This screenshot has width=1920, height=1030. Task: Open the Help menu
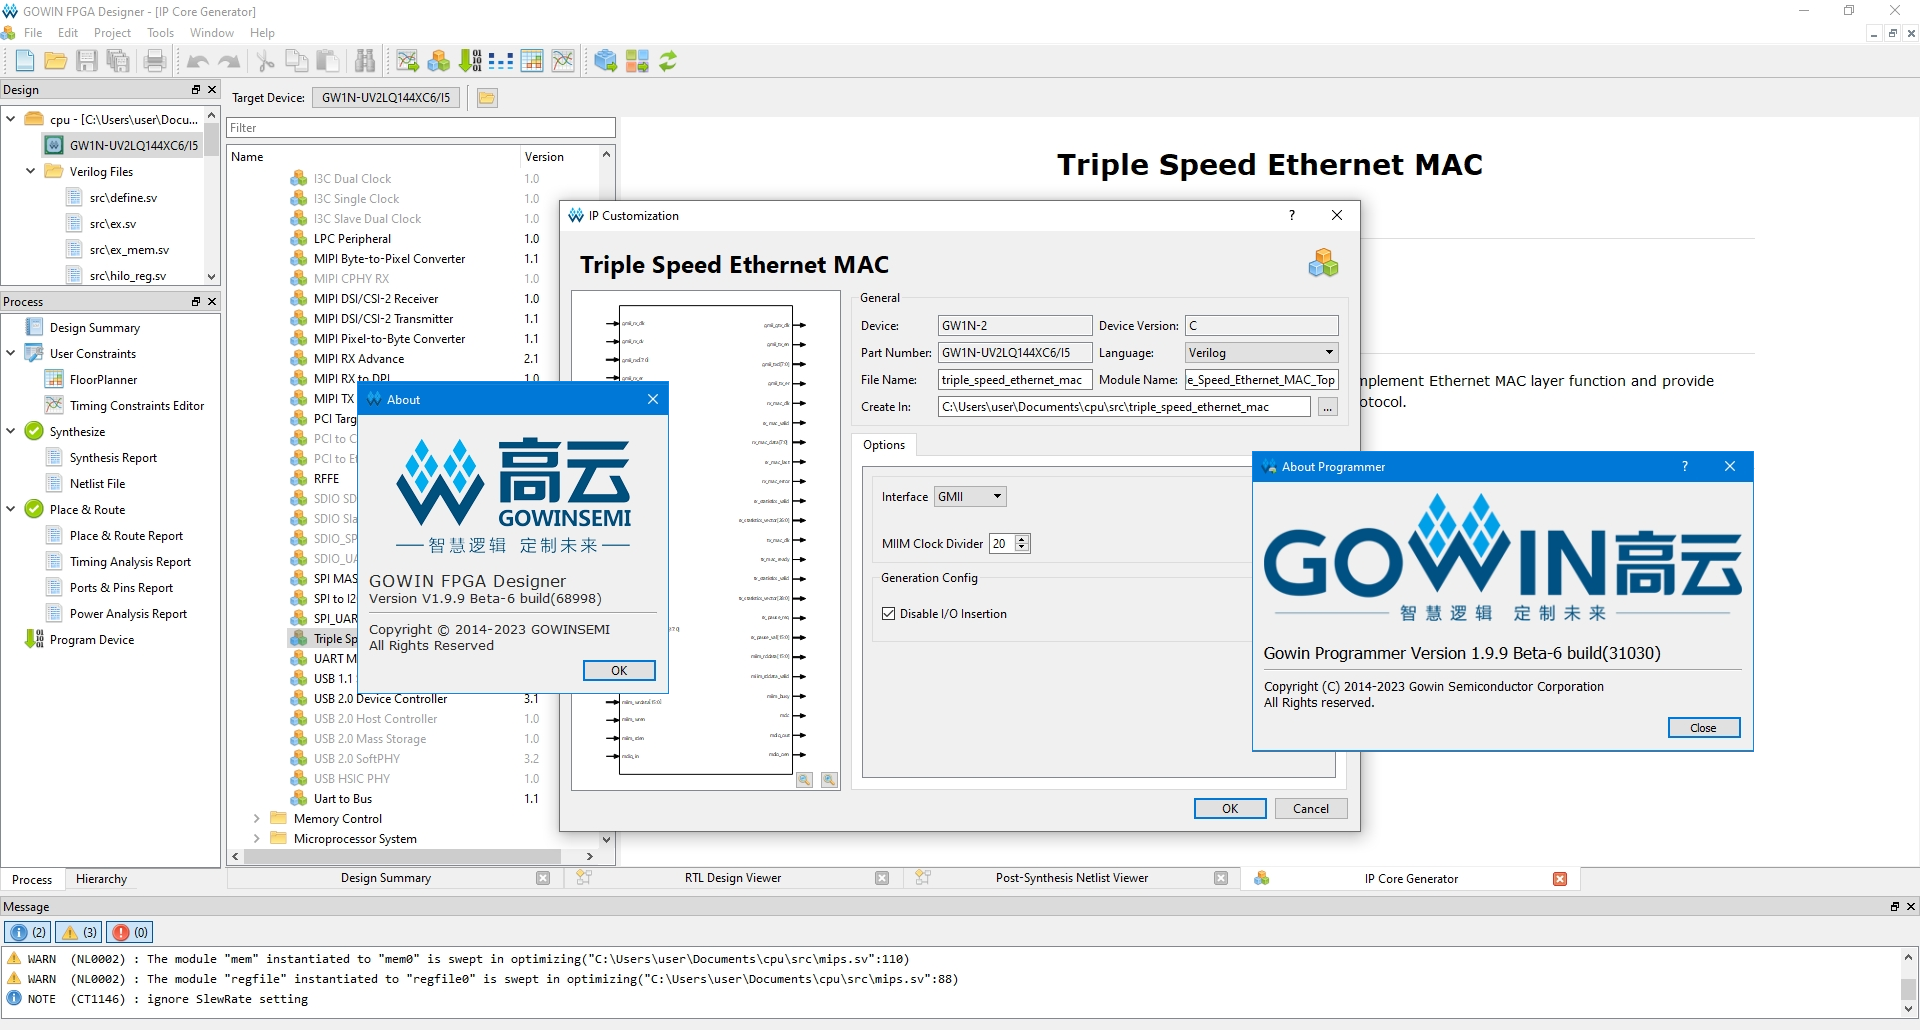click(262, 33)
